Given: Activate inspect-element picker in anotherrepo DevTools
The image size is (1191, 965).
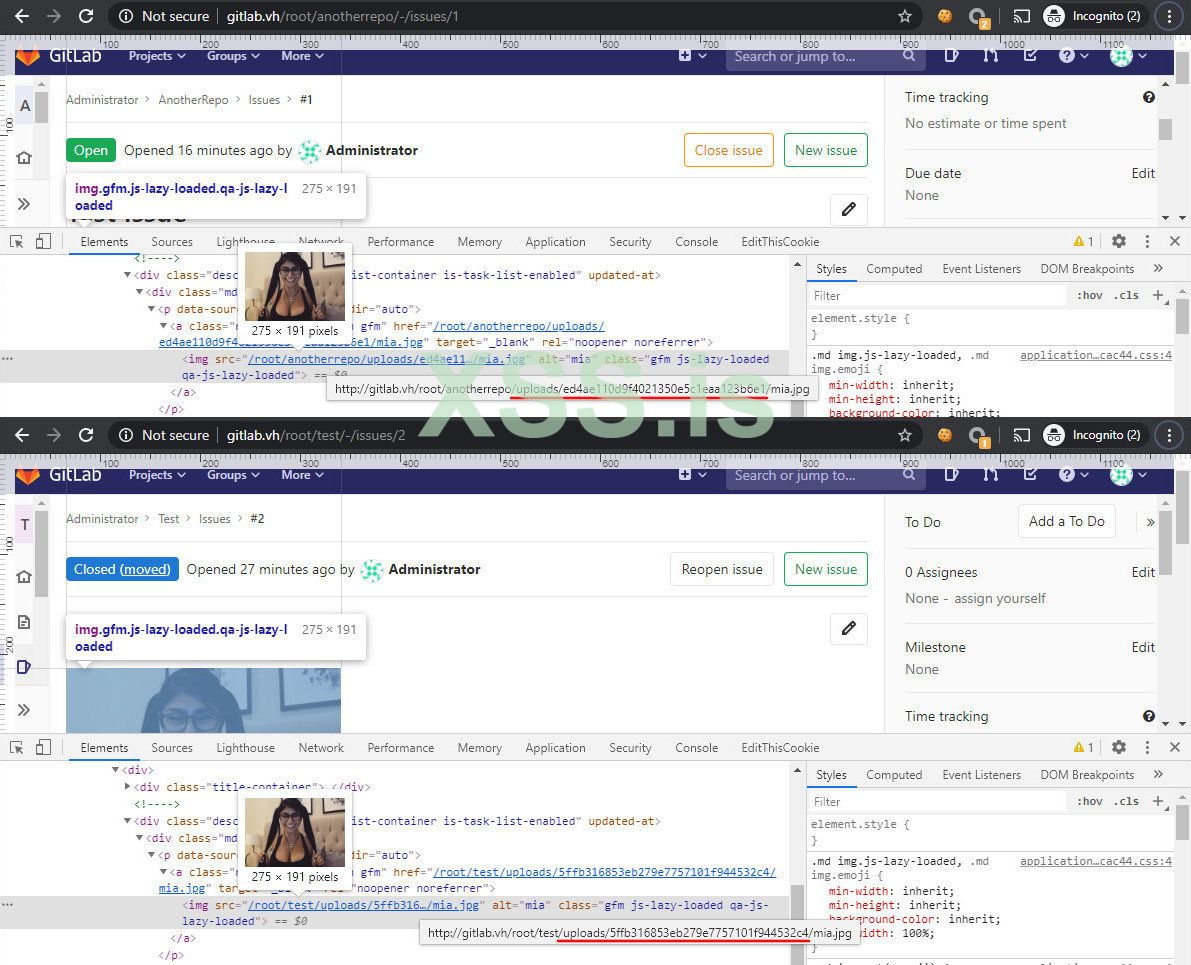Looking at the screenshot, I should pos(17,242).
